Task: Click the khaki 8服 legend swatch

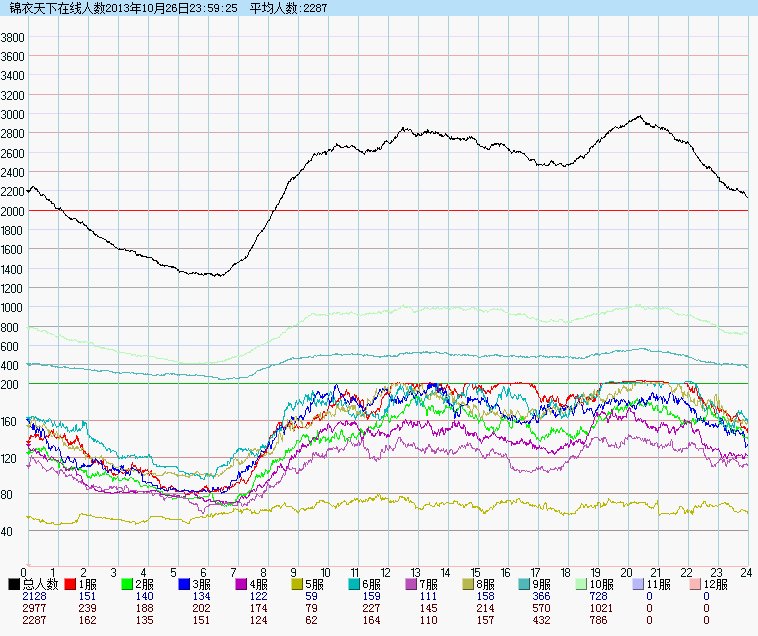Action: pyautogui.click(x=469, y=584)
